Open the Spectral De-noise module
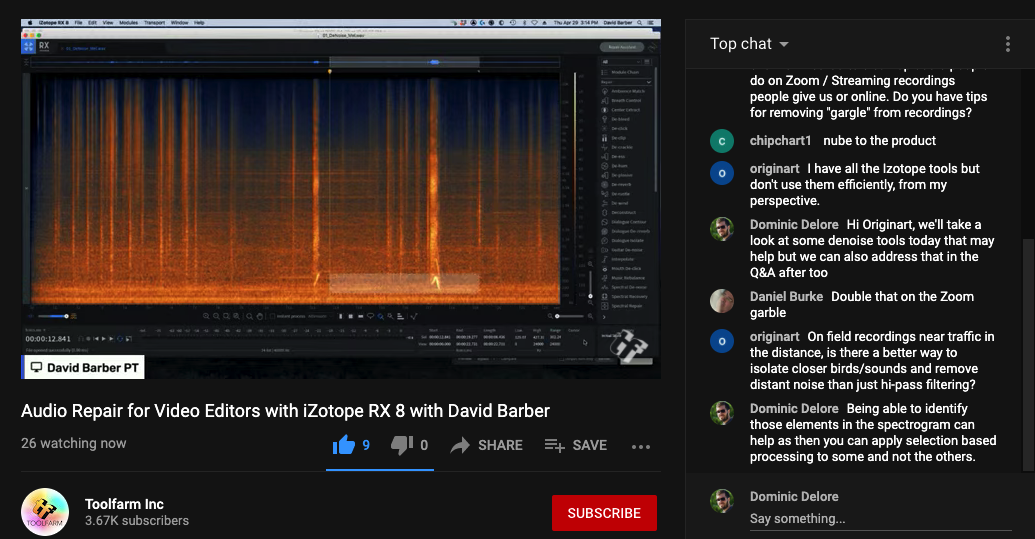The image size is (1035, 539). (x=624, y=287)
